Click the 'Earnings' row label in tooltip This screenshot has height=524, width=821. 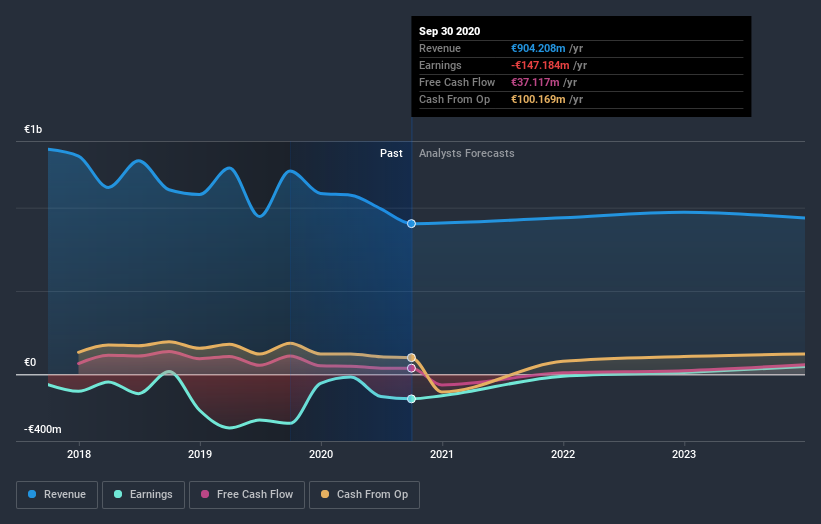(x=440, y=65)
